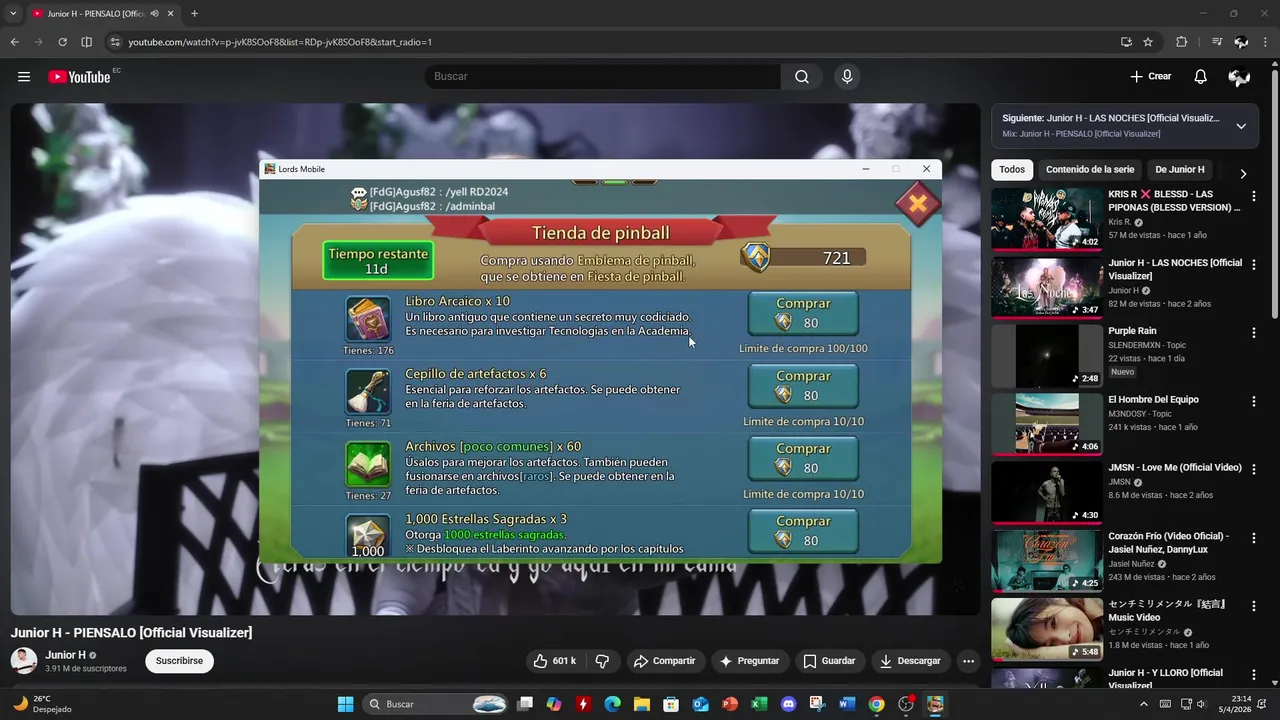Select the De Junior H chip
The image size is (1280, 720).
click(1180, 170)
